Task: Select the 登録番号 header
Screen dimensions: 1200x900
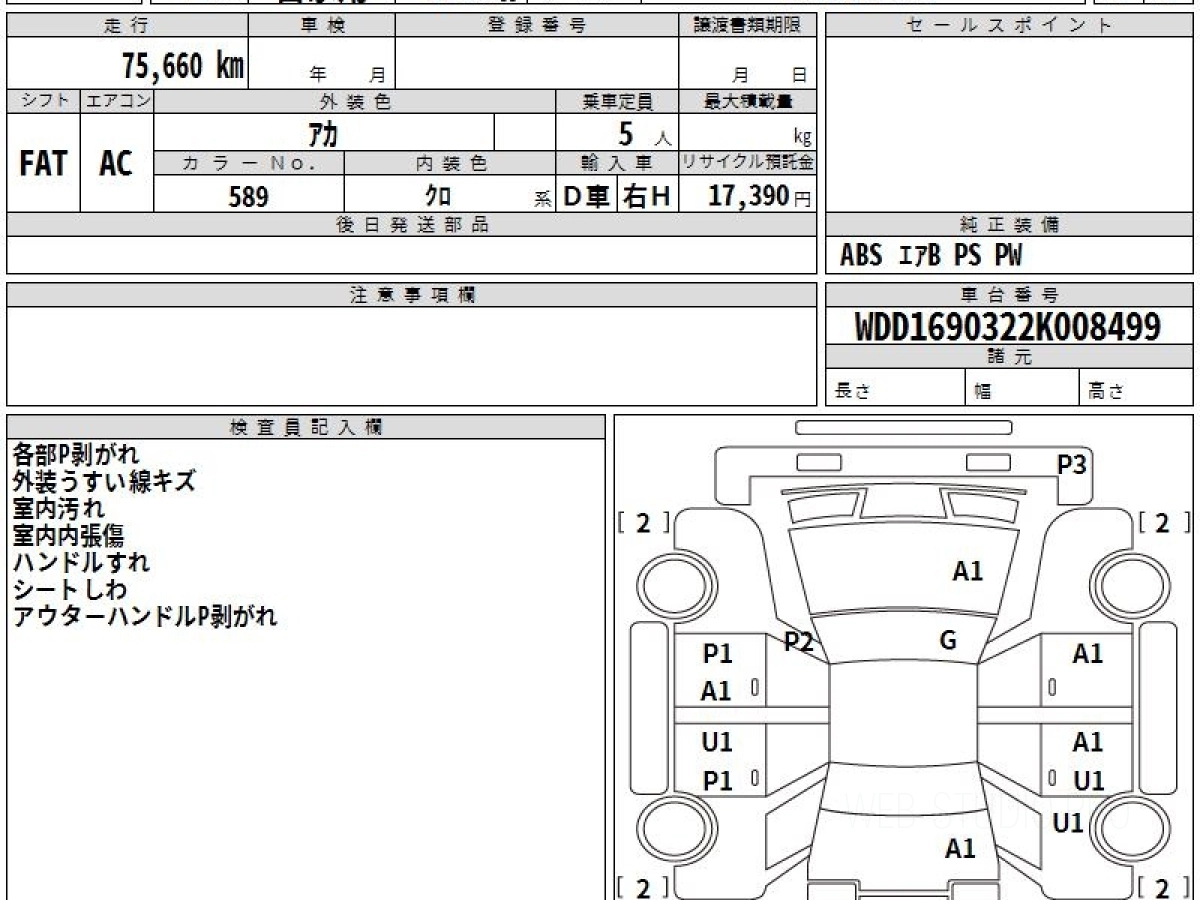Action: click(537, 26)
